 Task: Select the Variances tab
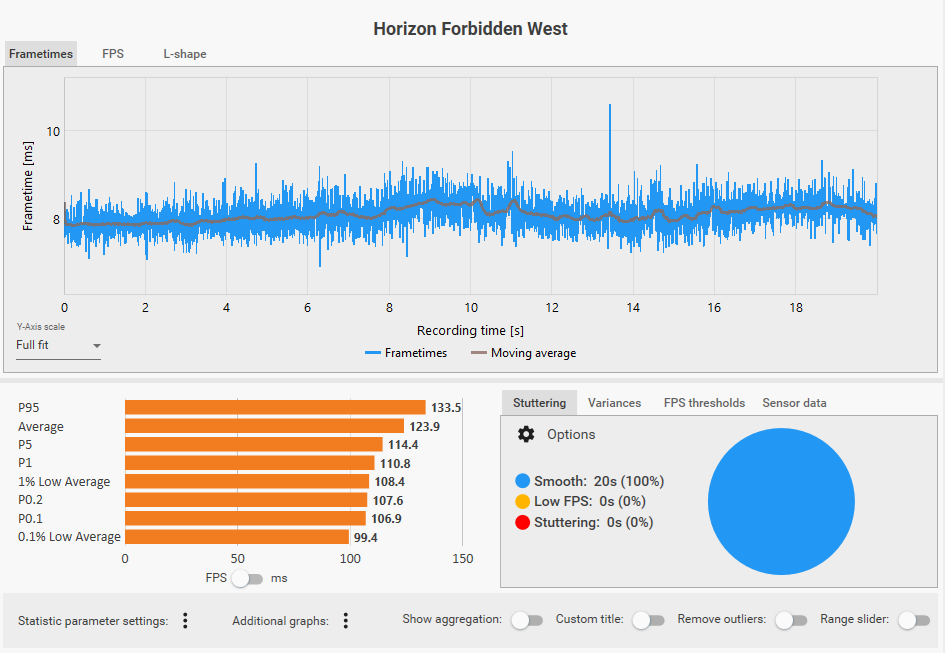[x=614, y=403]
